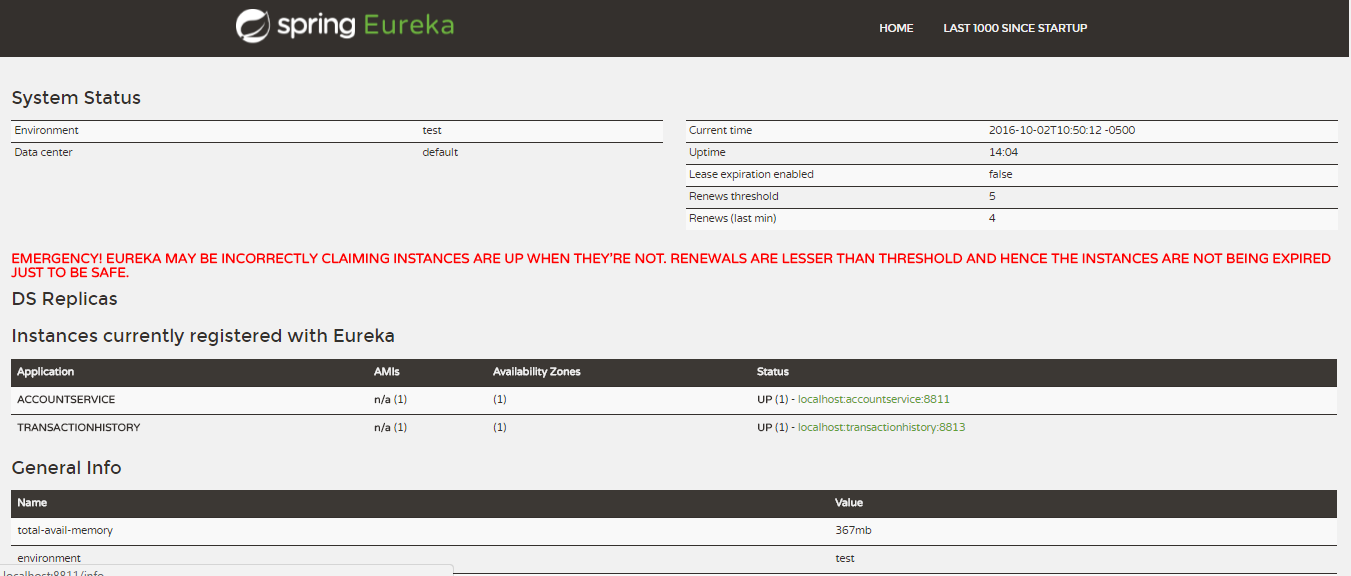The width and height of the screenshot is (1351, 576).
Task: Click the timestamp 2016-10-02T10:50:12 -0500
Action: click(x=1062, y=130)
